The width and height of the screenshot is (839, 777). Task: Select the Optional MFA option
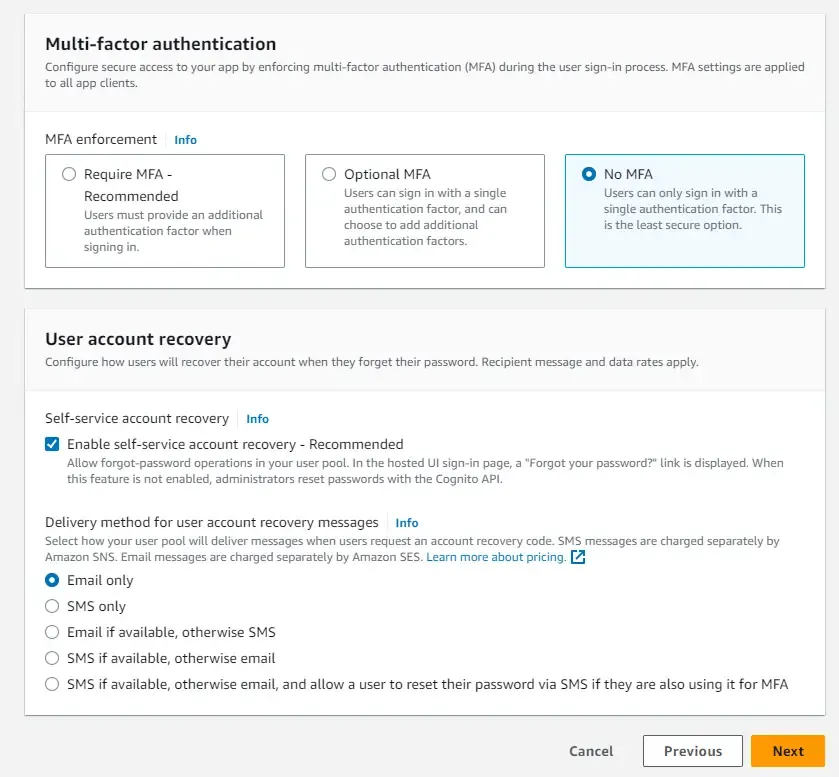tap(329, 173)
